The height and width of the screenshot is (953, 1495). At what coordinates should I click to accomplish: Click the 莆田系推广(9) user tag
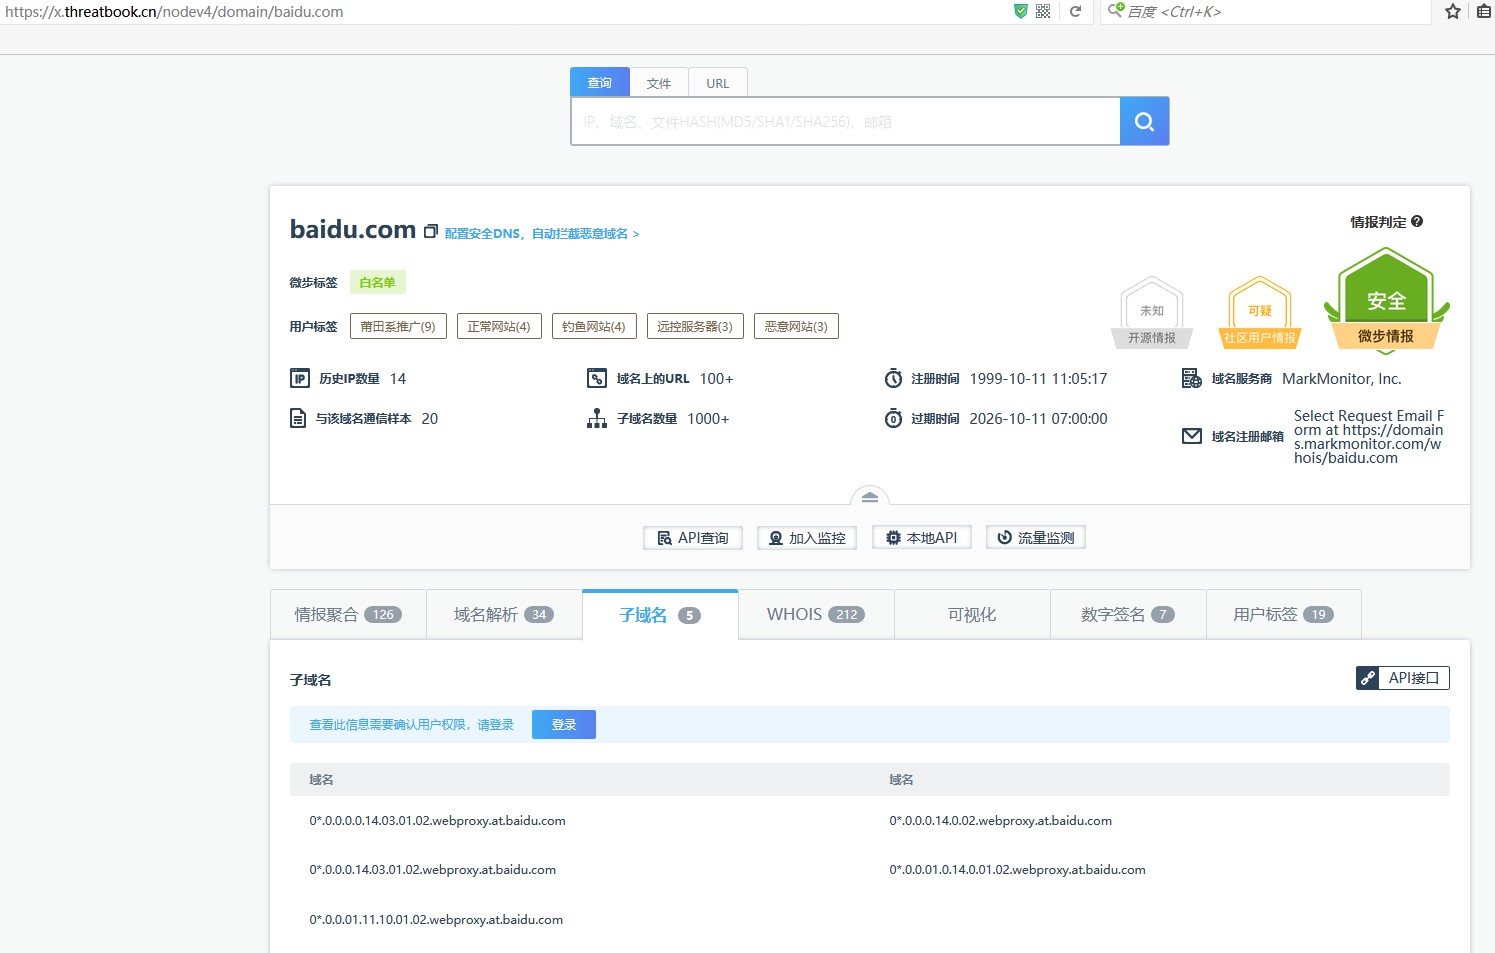pyautogui.click(x=398, y=326)
